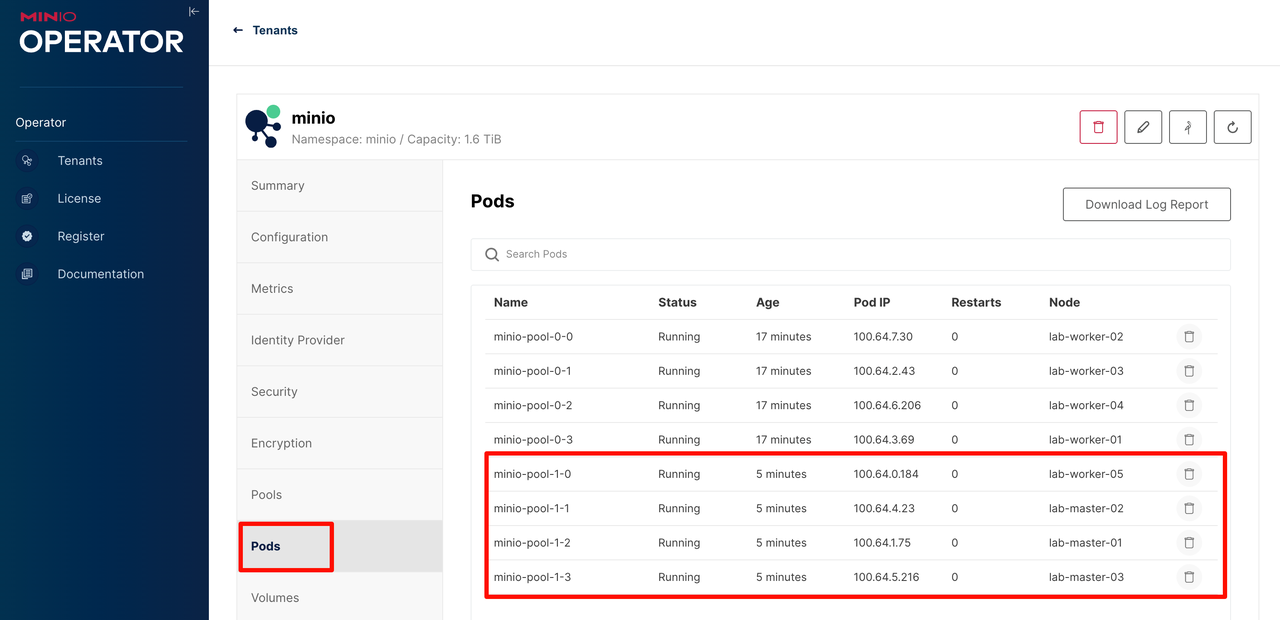Click the back arrow next to Tenants

click(x=238, y=30)
